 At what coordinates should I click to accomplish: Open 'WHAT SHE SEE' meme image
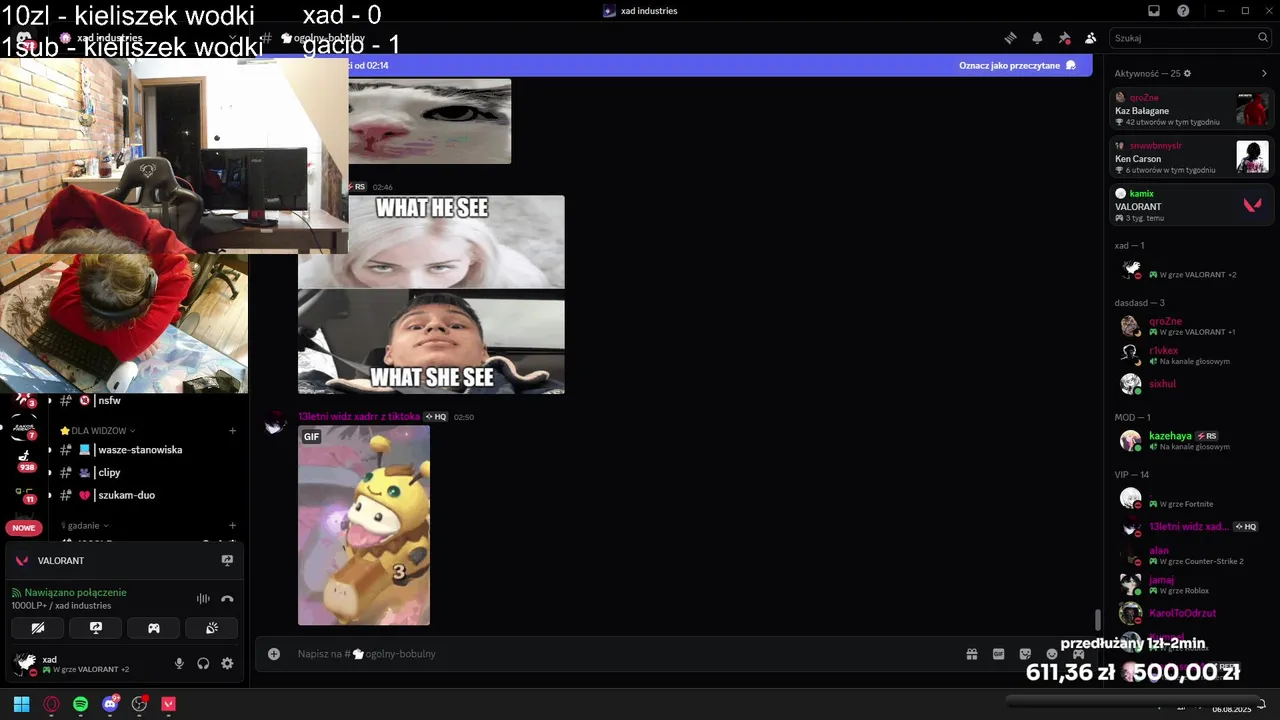[431, 342]
